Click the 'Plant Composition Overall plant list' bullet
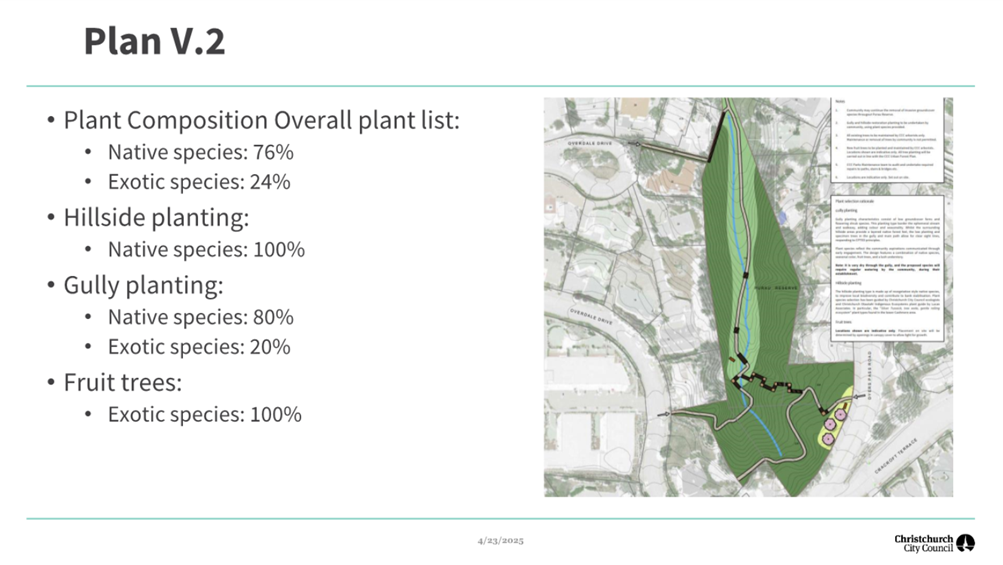1003x565 pixels. [x=261, y=120]
